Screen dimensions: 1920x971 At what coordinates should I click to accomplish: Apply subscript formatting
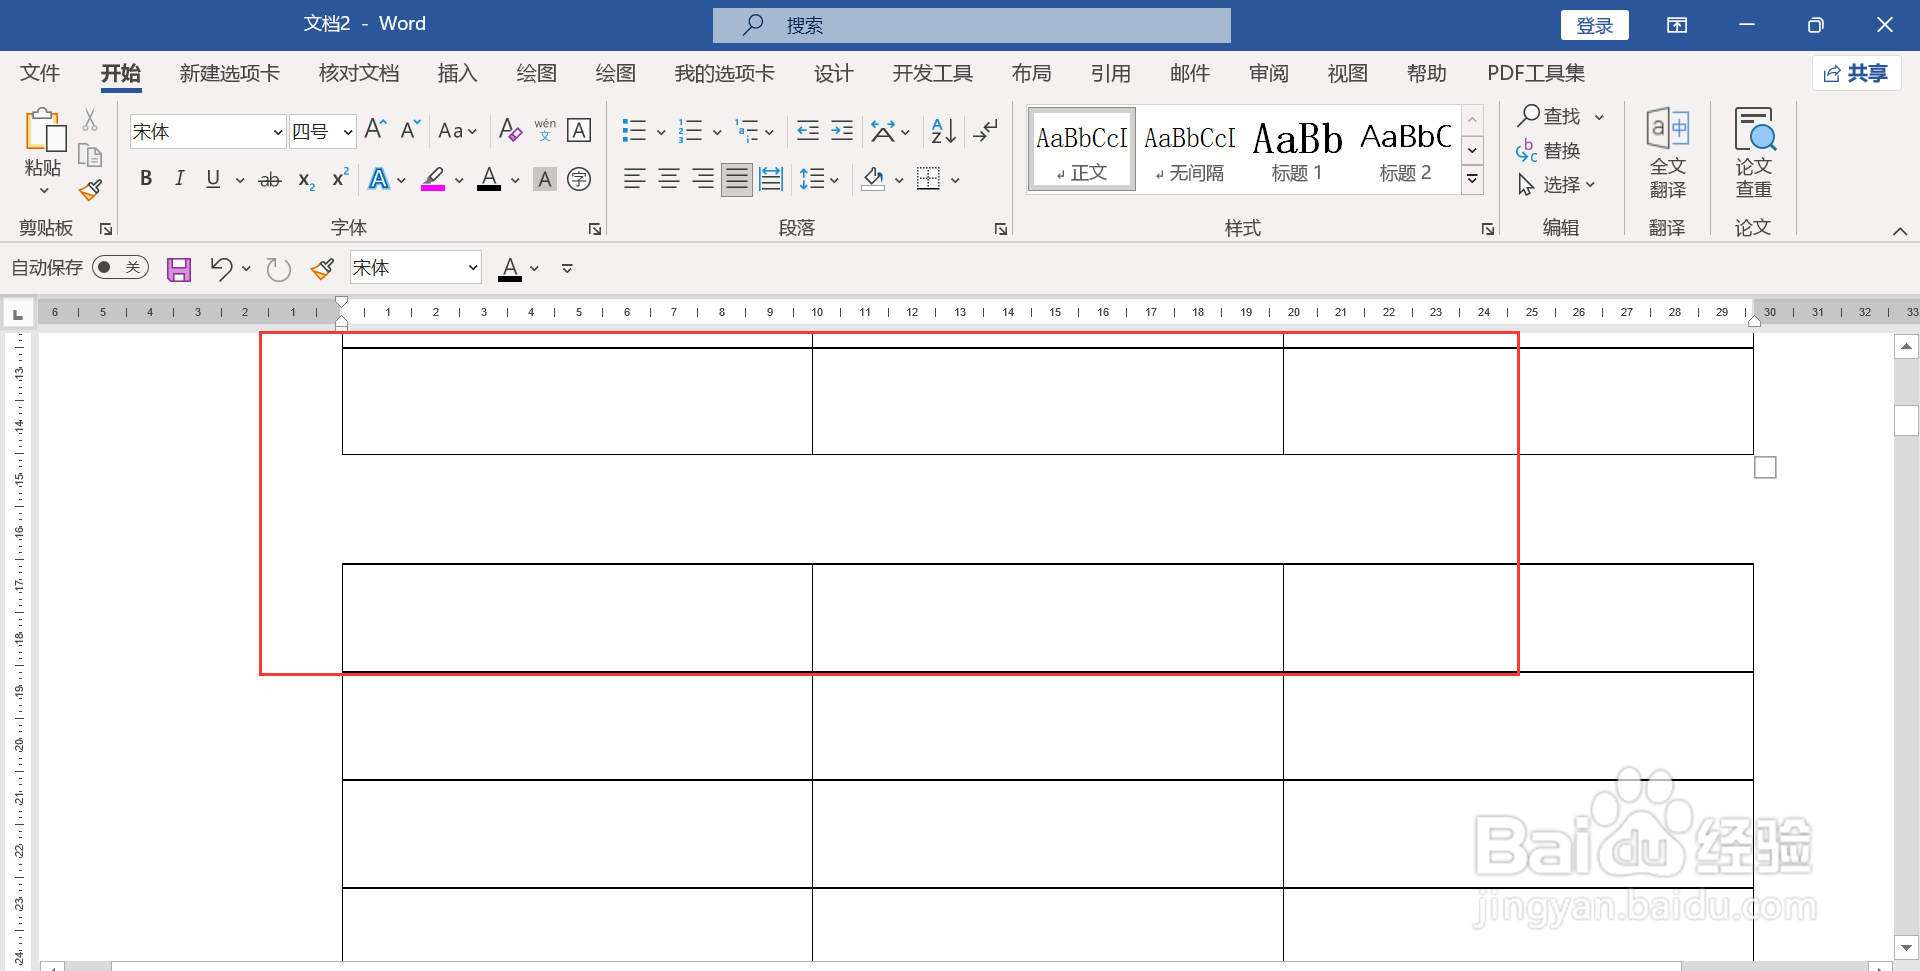(306, 180)
